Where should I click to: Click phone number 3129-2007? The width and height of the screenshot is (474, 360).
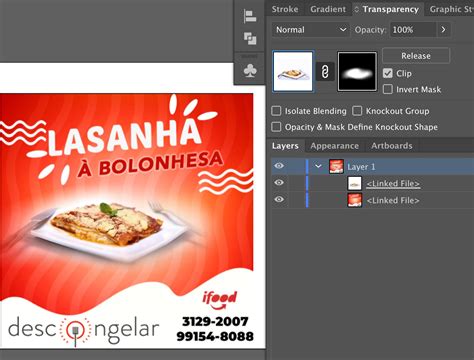pos(215,322)
